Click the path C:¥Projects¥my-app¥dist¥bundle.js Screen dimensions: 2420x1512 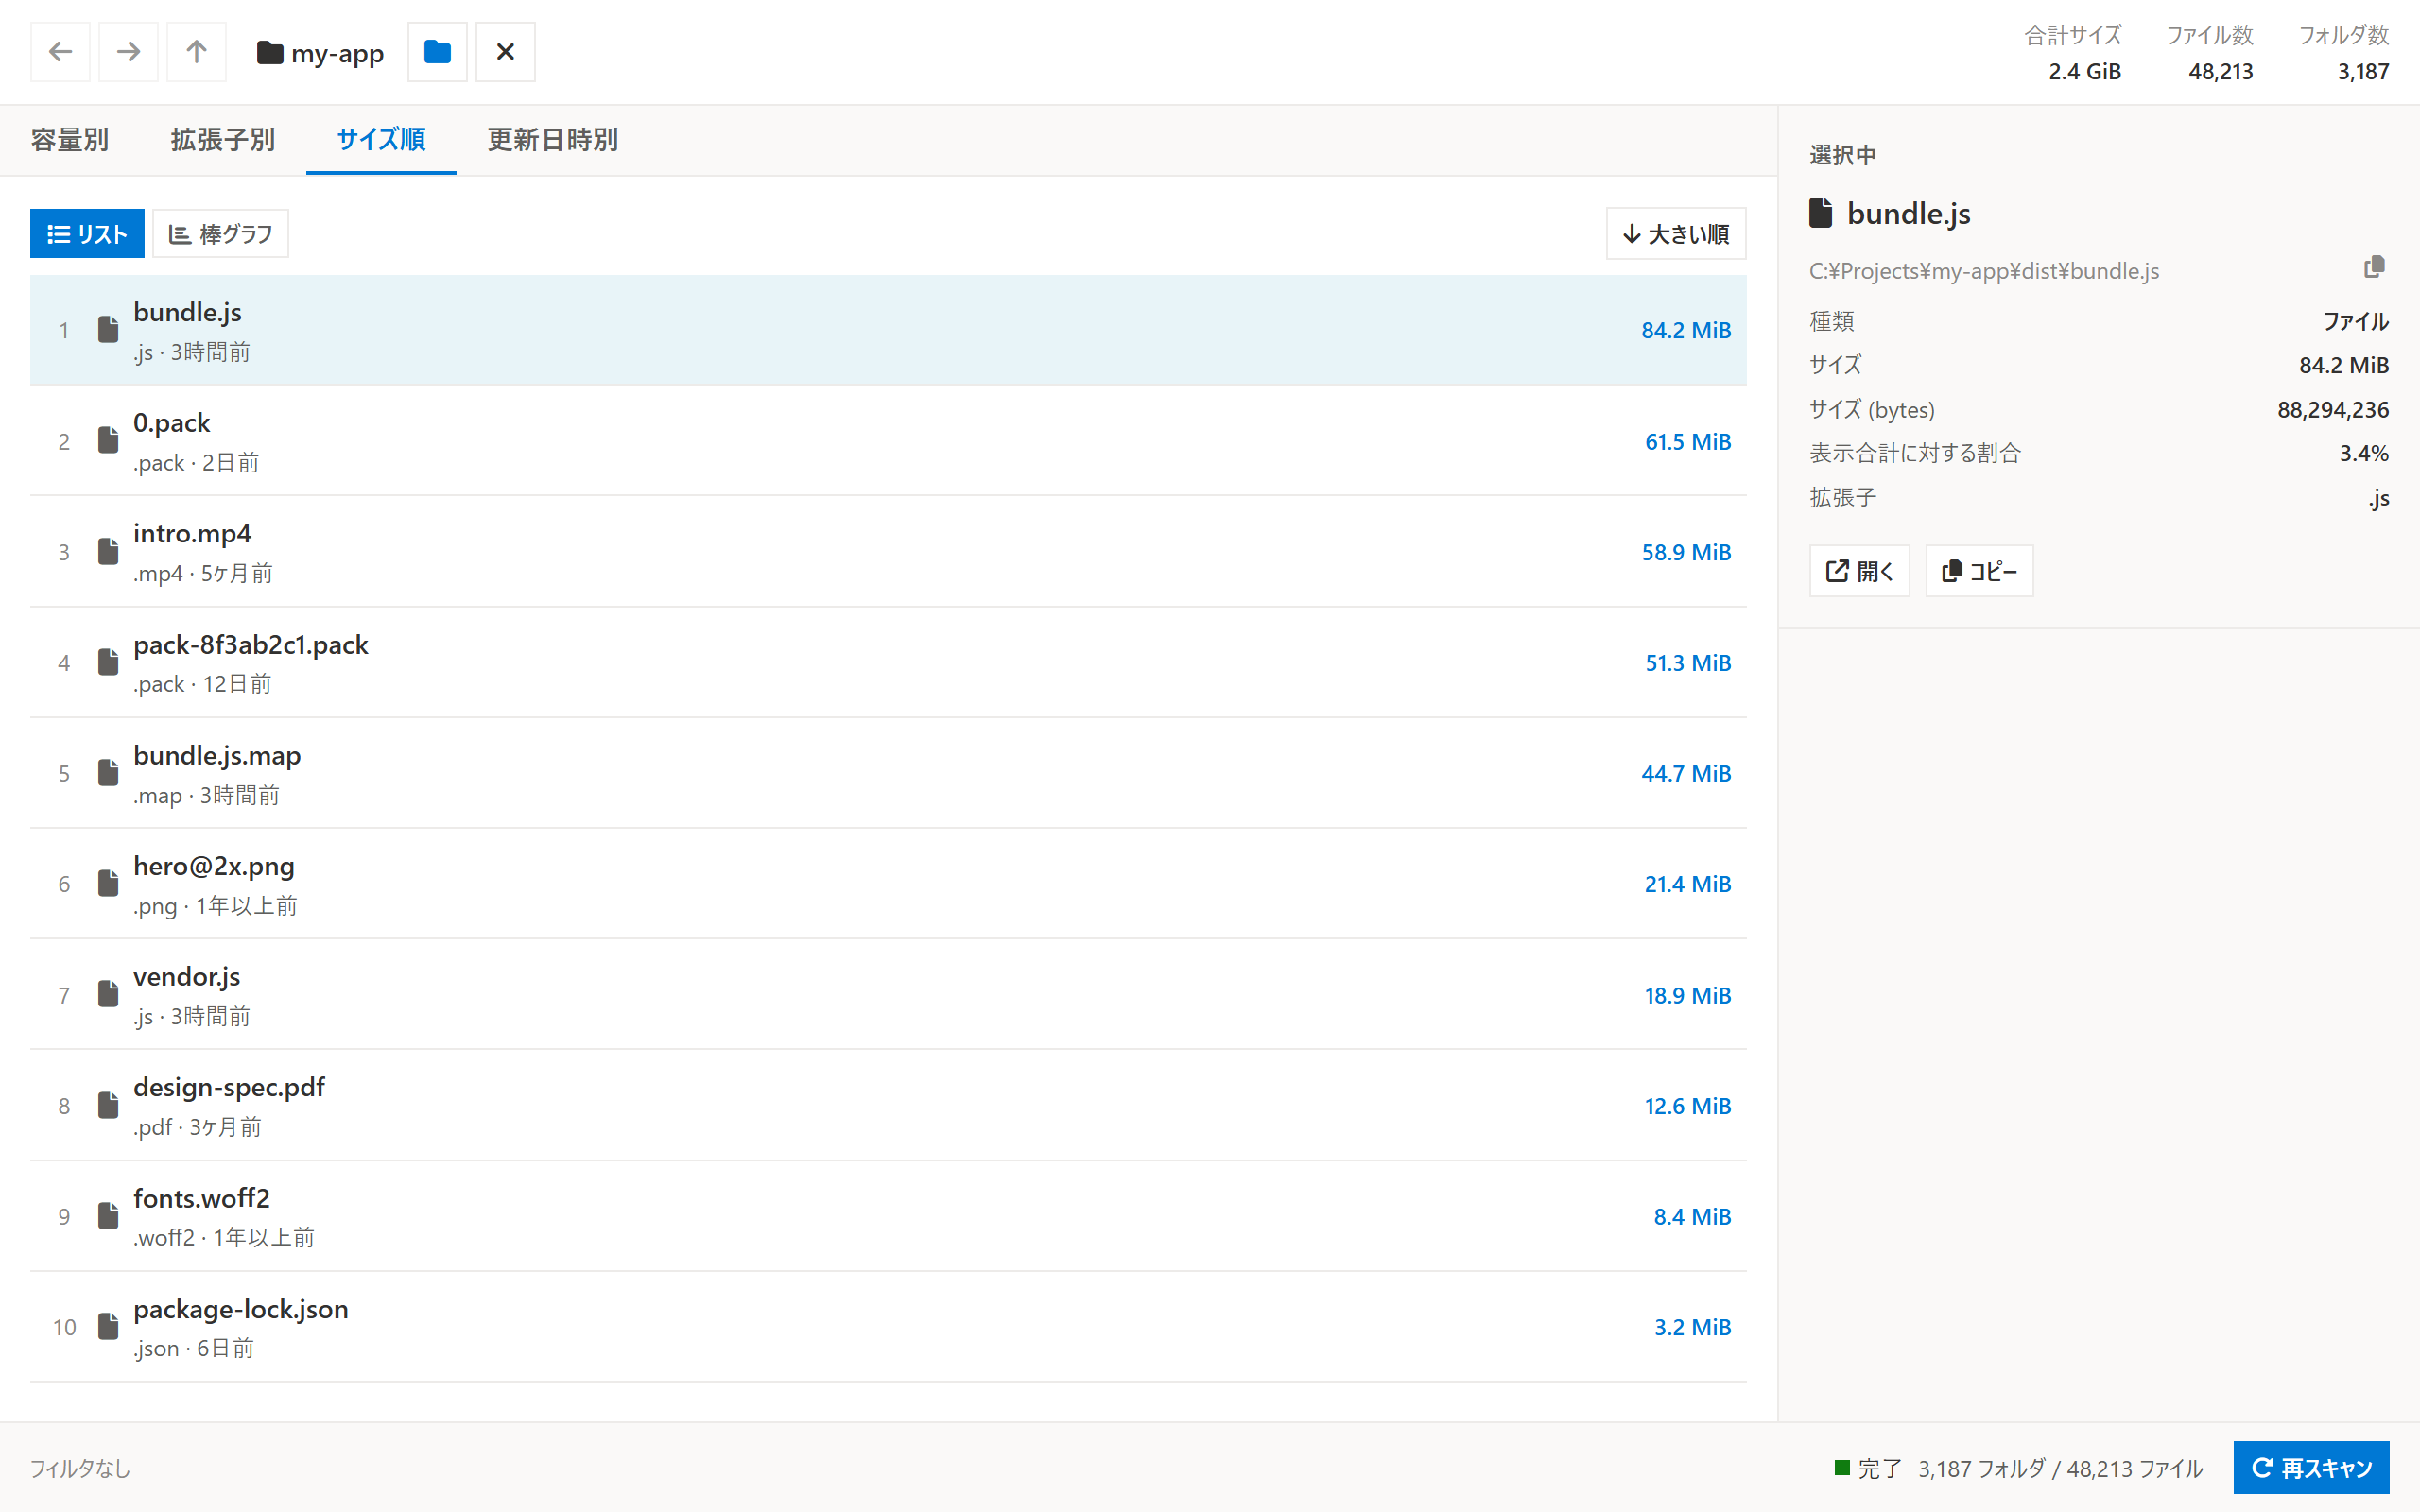click(1984, 271)
